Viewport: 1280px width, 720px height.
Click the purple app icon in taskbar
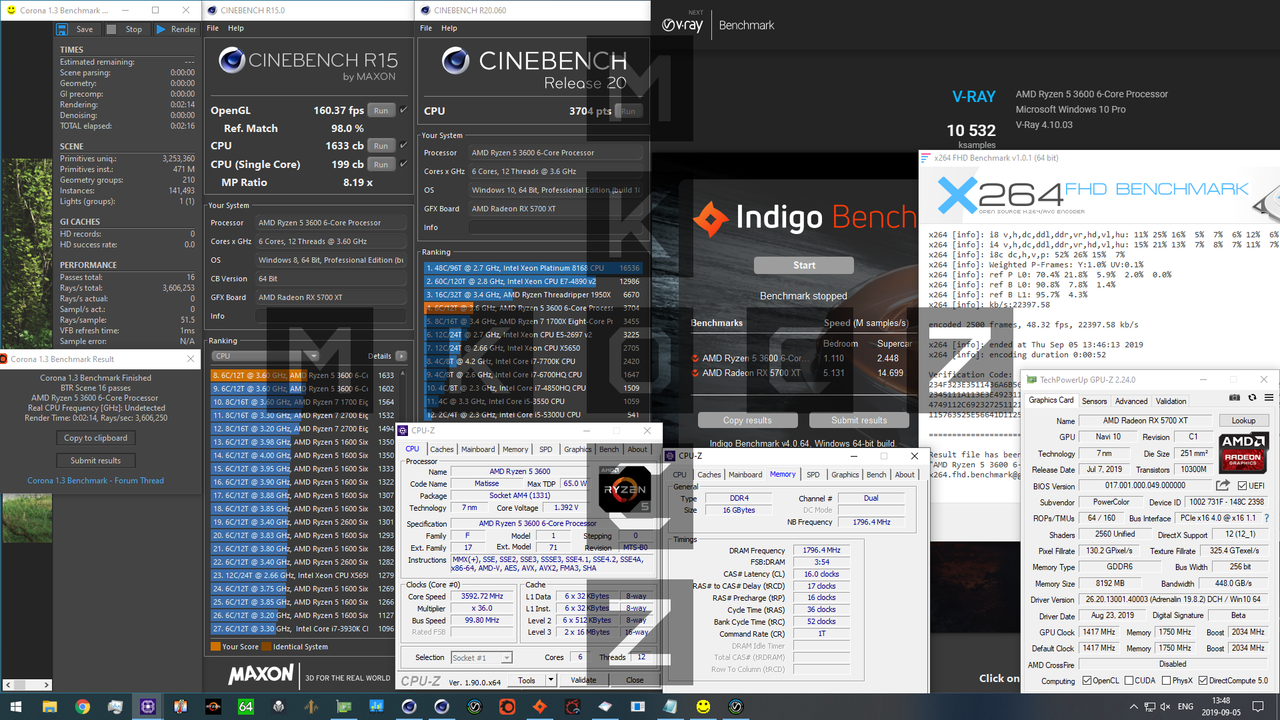pos(148,706)
